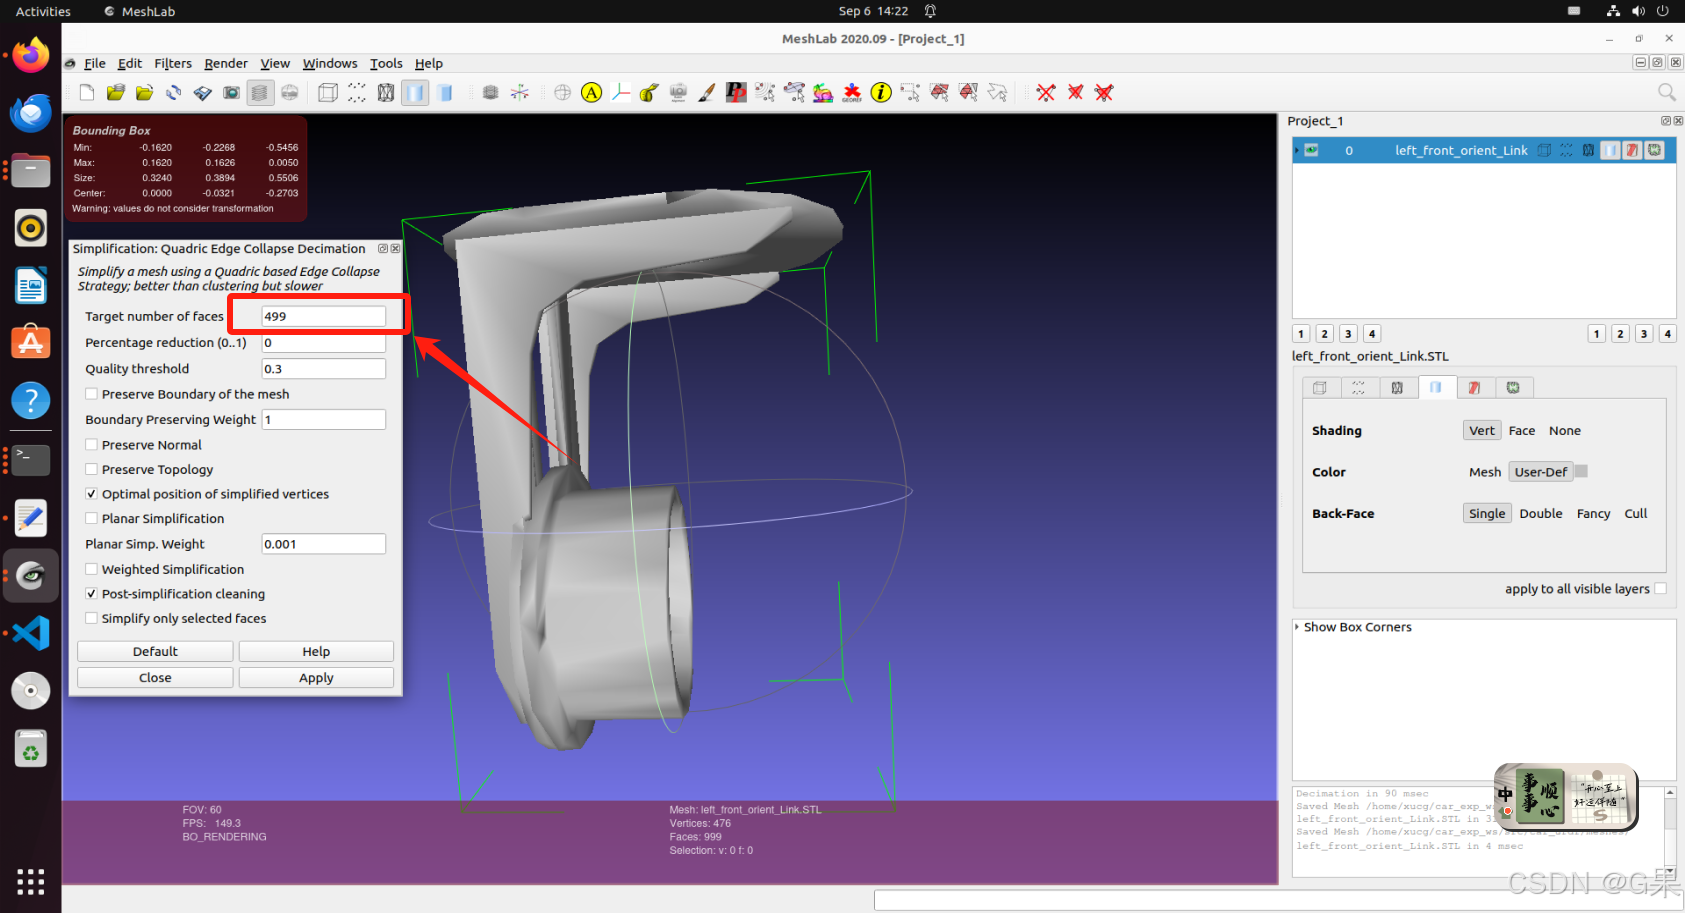
Task: Select the Z-painting brush tool
Action: [x=707, y=93]
